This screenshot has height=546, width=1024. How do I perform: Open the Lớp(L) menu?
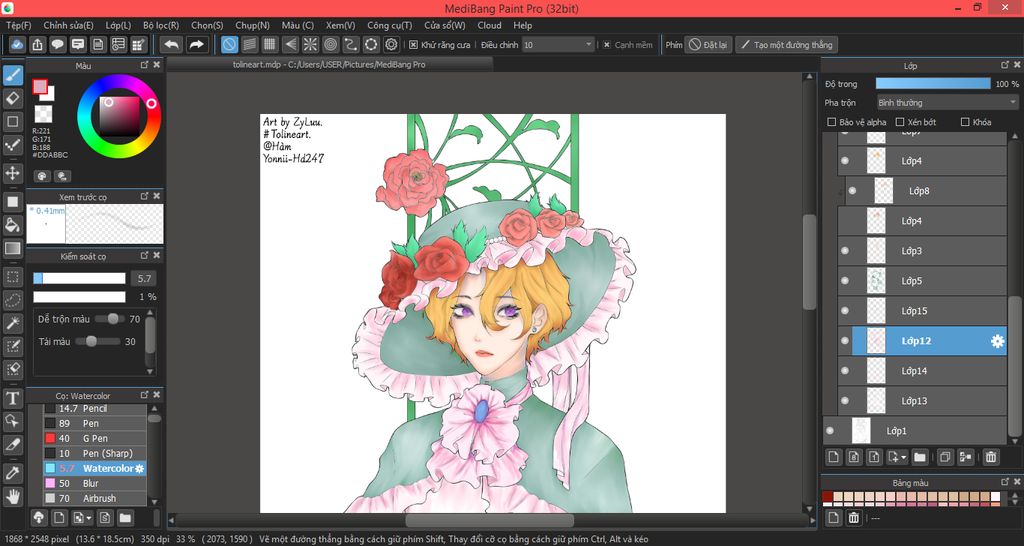pyautogui.click(x=118, y=25)
